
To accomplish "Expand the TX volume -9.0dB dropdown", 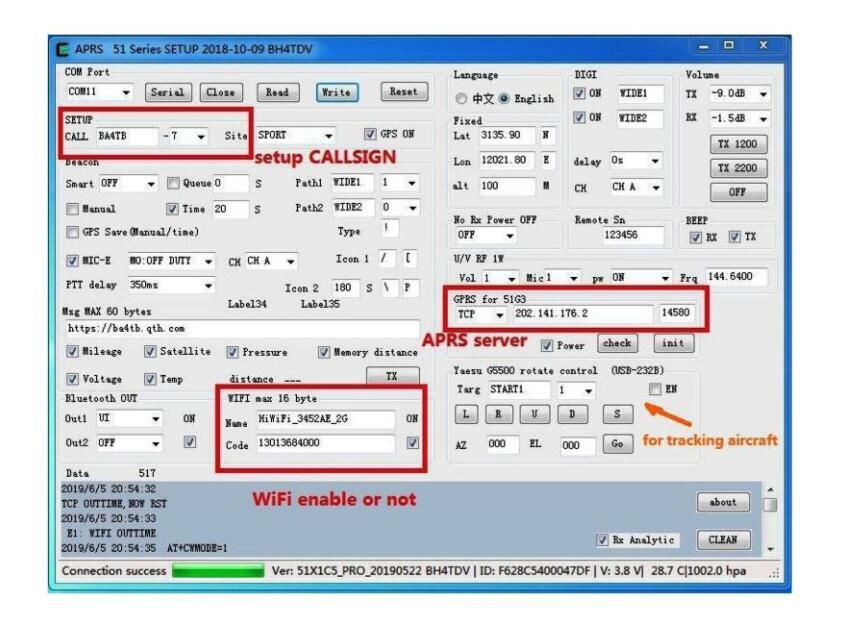I will pyautogui.click(x=740, y=94).
